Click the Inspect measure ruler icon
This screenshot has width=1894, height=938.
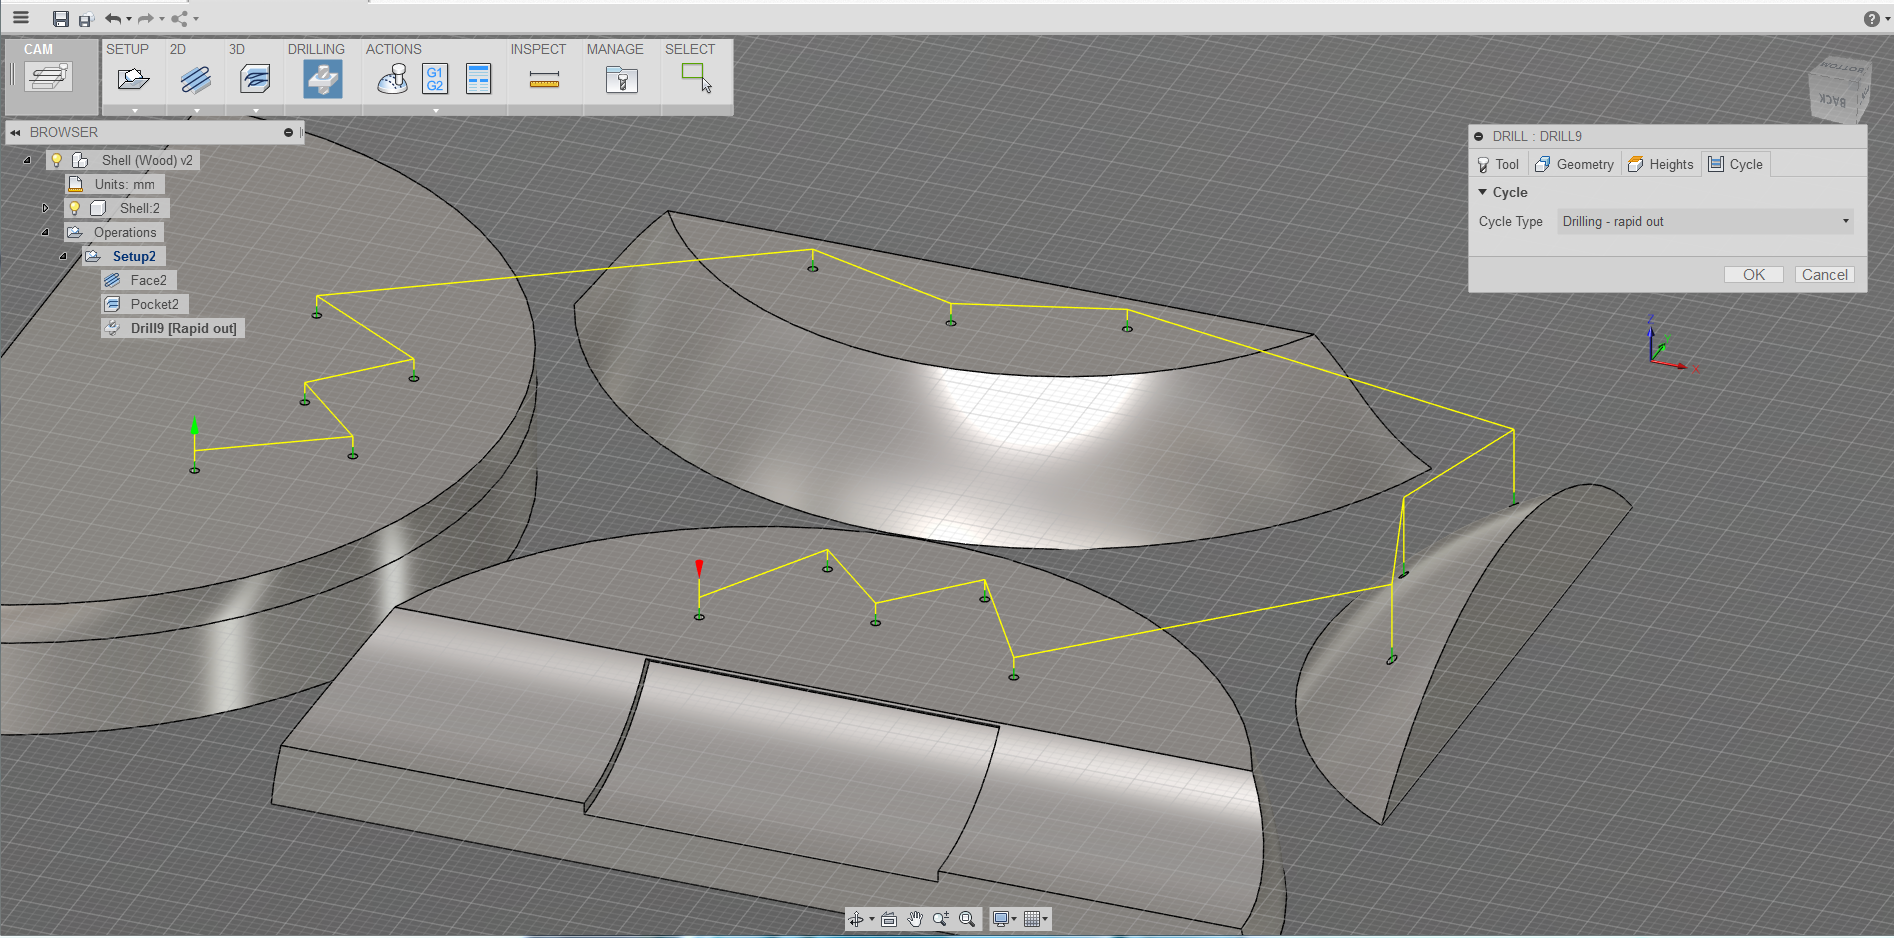[544, 80]
